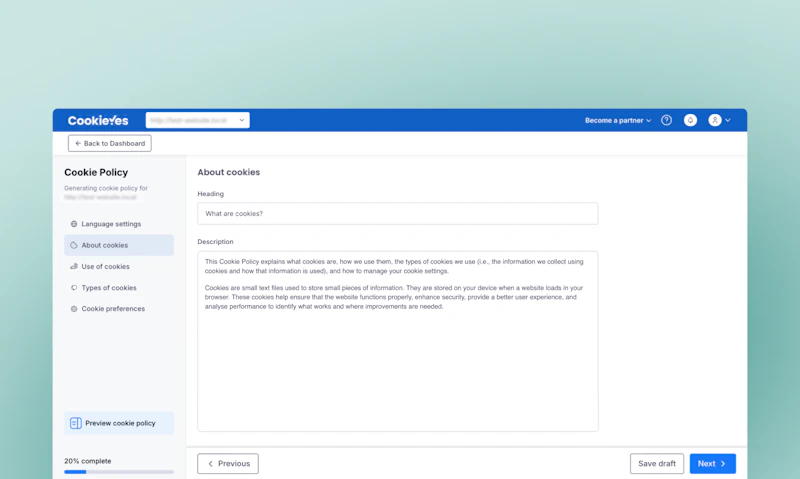This screenshot has width=800, height=479.
Task: Click the cookie icon beside About cookies
Action: tap(74, 245)
